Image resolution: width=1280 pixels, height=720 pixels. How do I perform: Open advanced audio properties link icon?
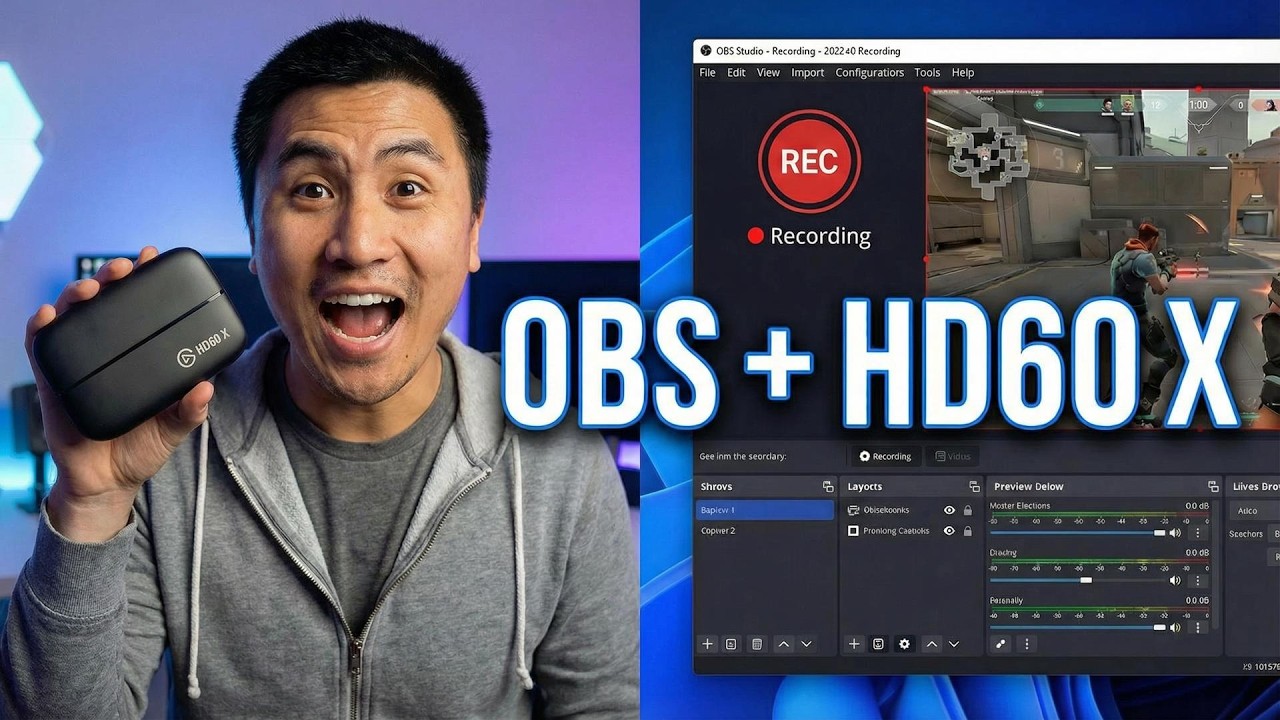(x=1001, y=644)
